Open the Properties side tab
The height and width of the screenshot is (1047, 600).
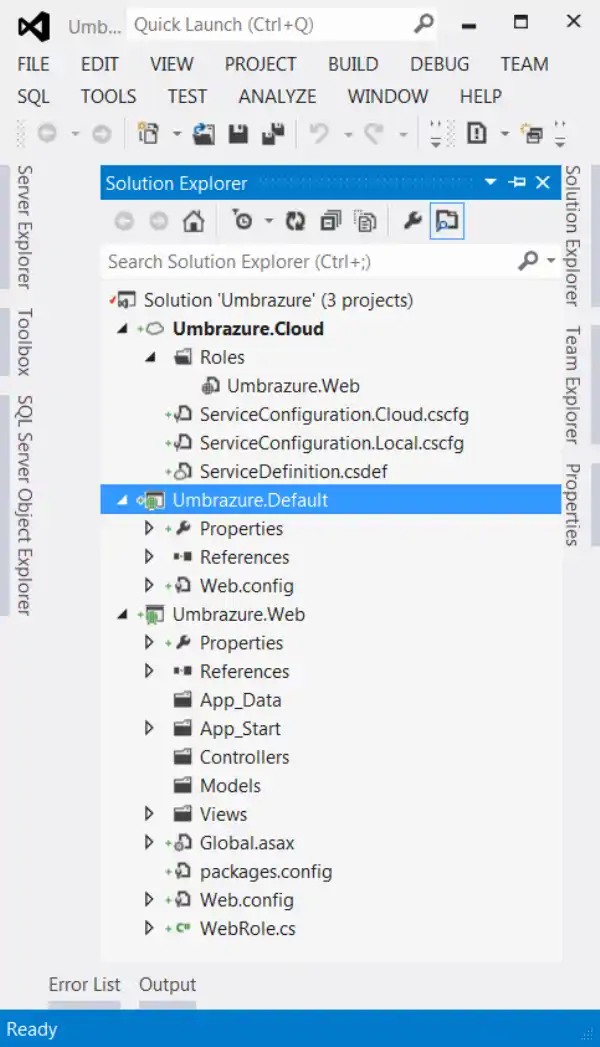click(x=573, y=505)
